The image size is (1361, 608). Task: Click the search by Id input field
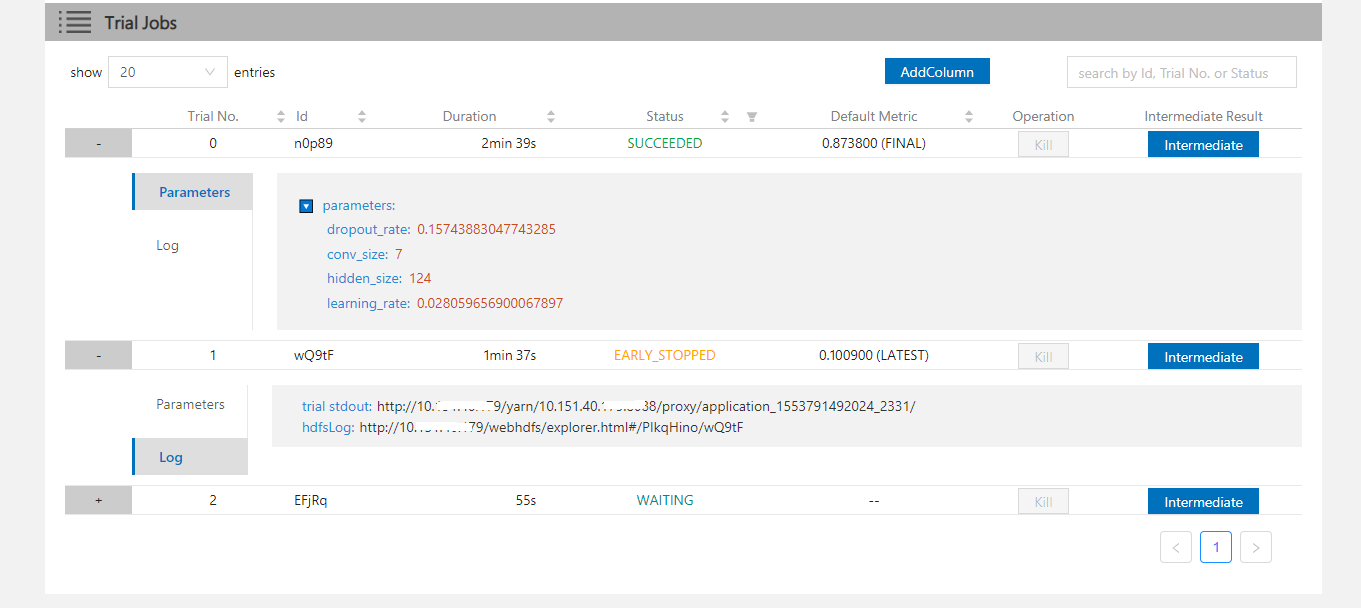(x=1180, y=73)
